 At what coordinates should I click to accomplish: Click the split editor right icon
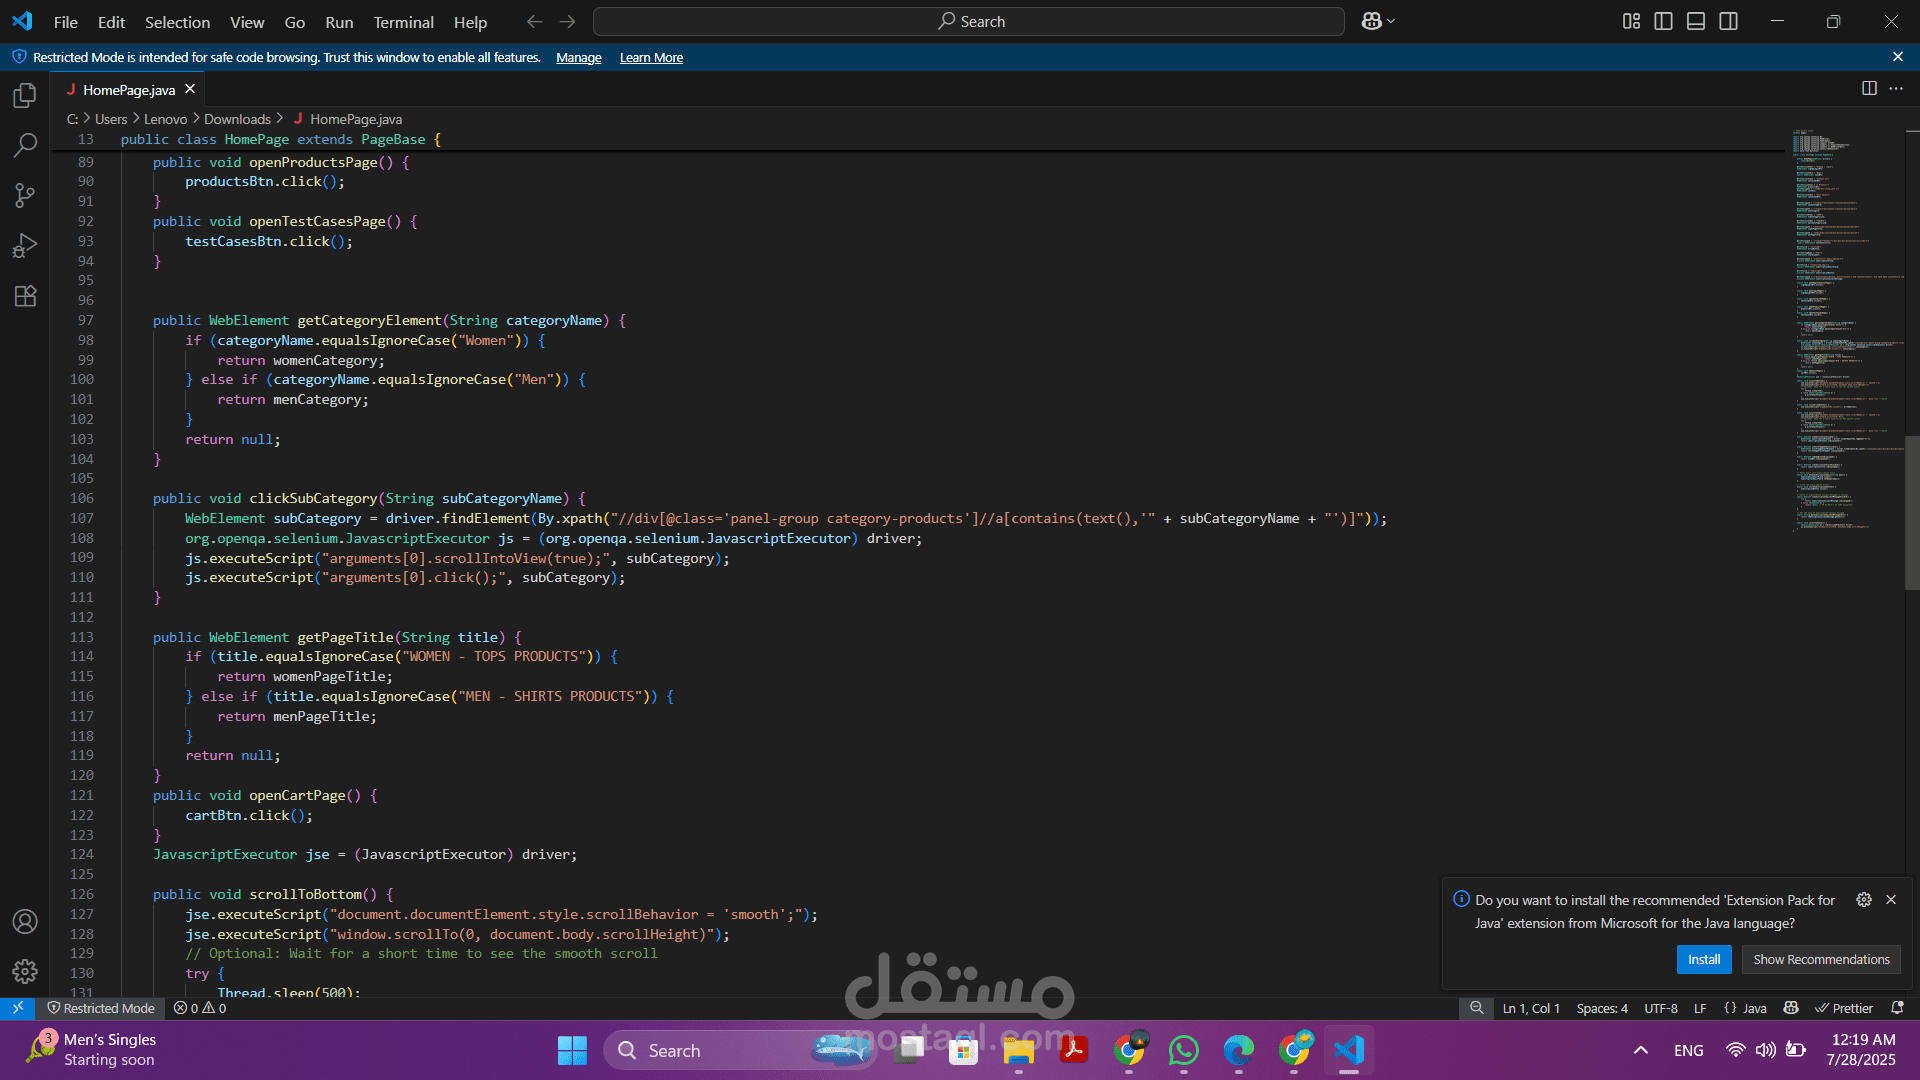(1868, 89)
